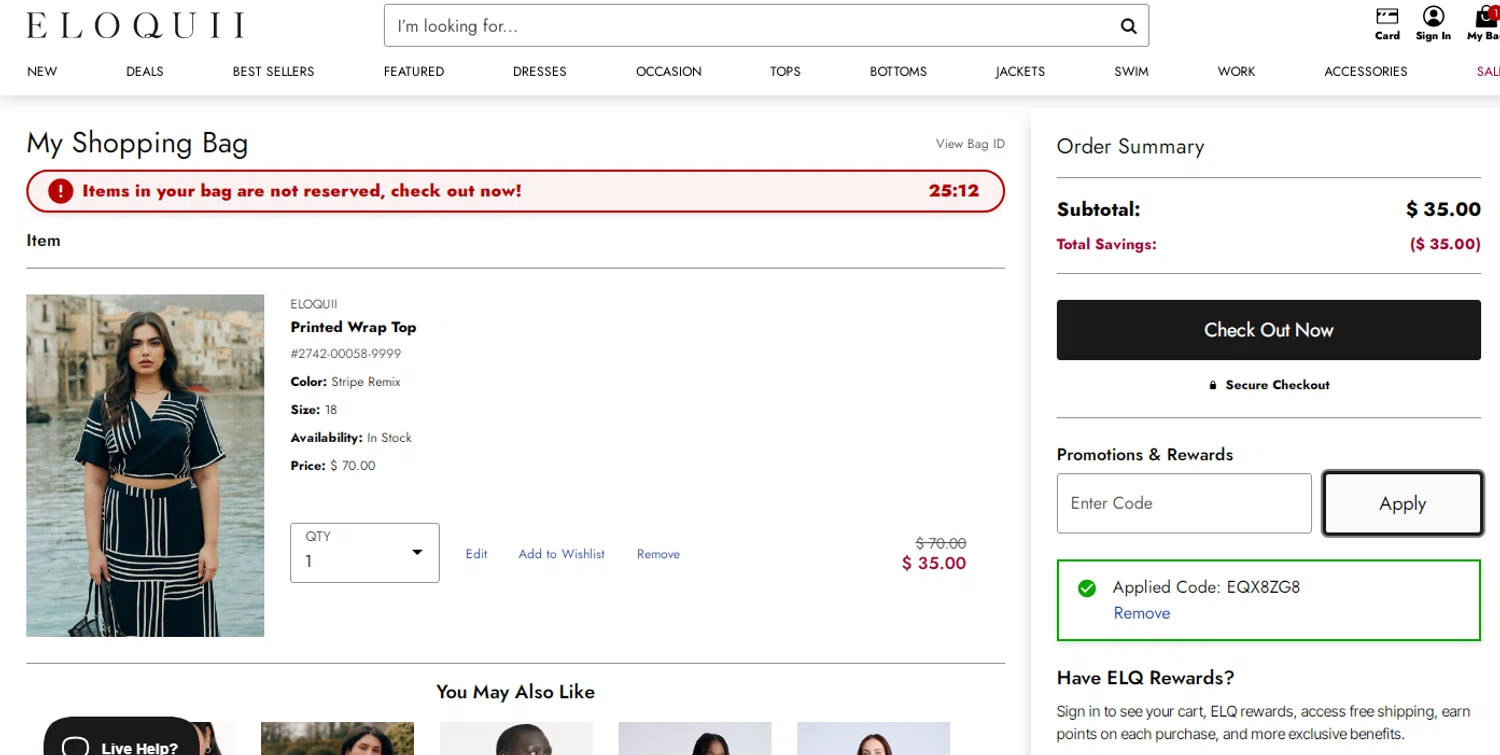Click the ELOQUII logo
Screen dimensions: 1500x755
135,25
